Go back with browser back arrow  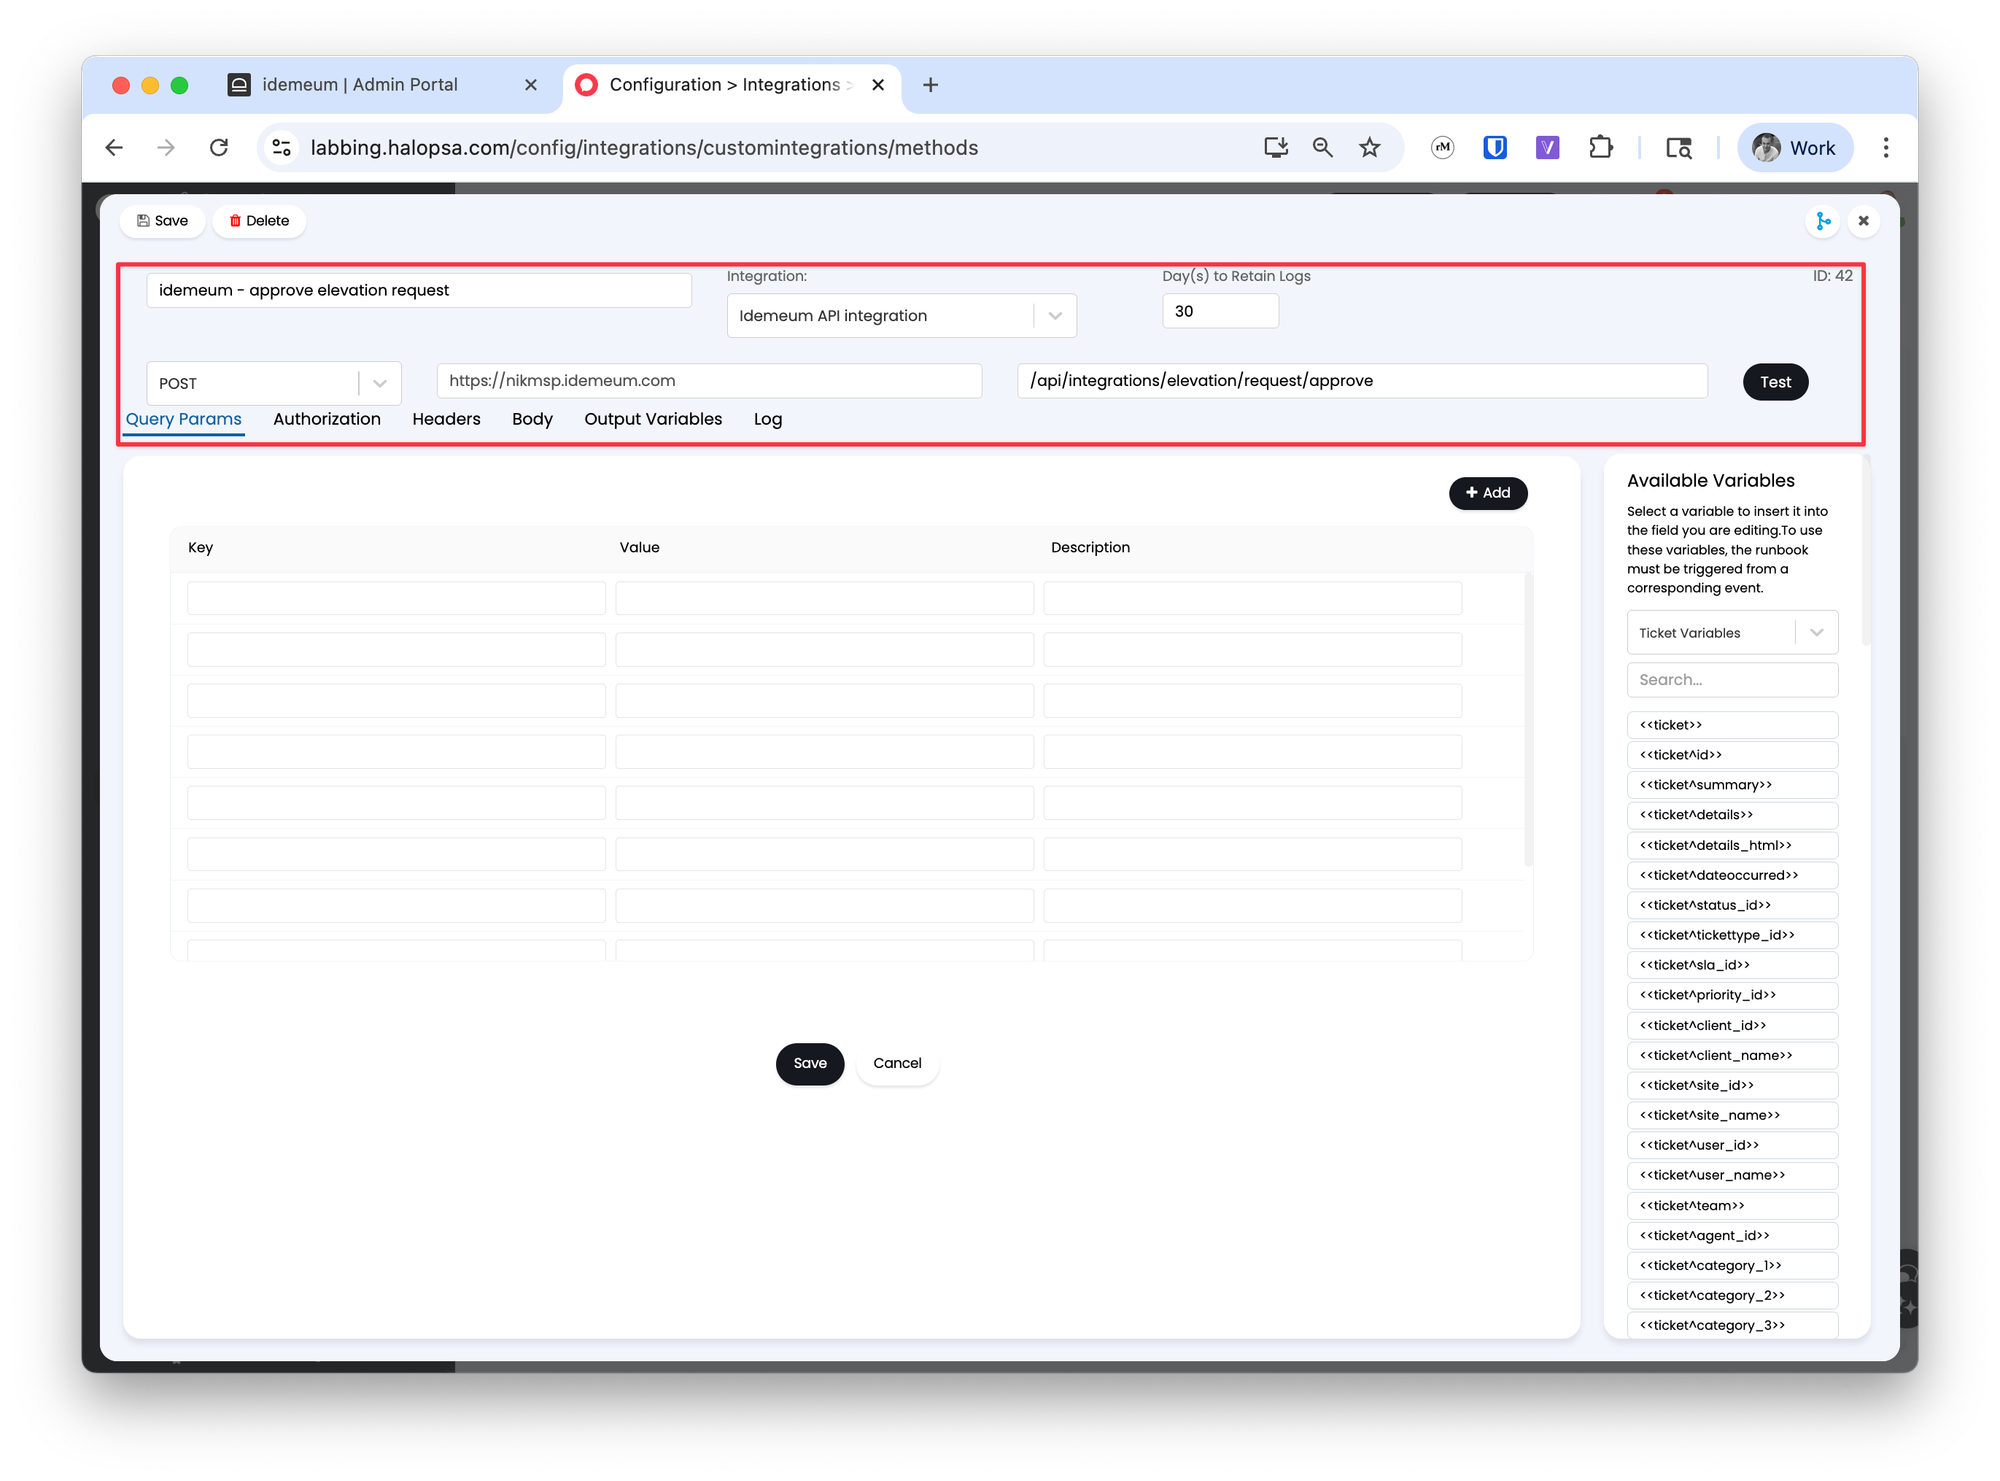point(114,148)
